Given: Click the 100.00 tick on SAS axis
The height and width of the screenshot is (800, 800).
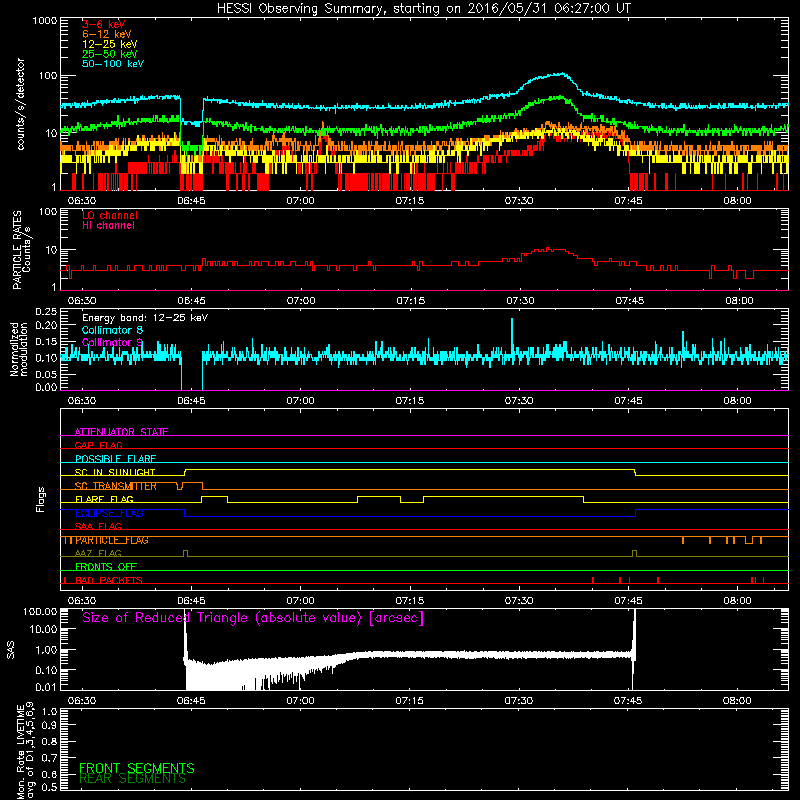Looking at the screenshot, I should [40, 611].
